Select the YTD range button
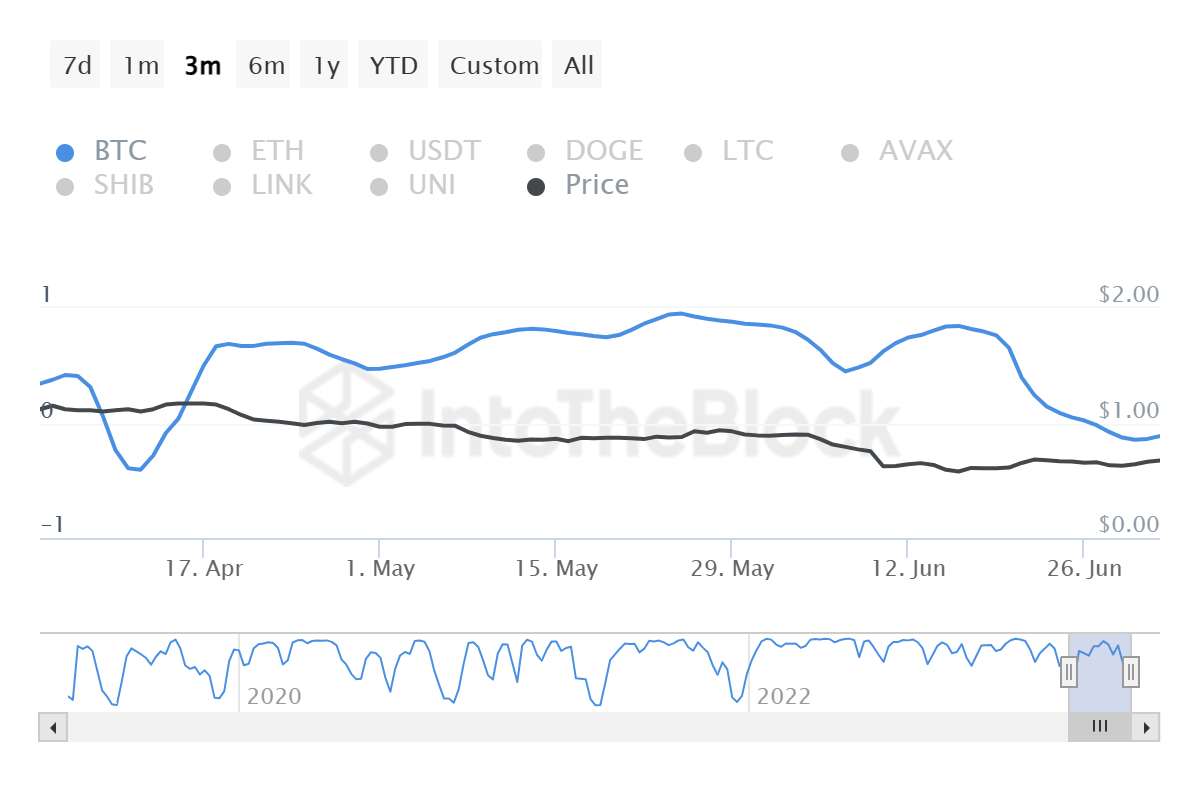Image resolution: width=1200 pixels, height=800 pixels. pyautogui.click(x=393, y=66)
